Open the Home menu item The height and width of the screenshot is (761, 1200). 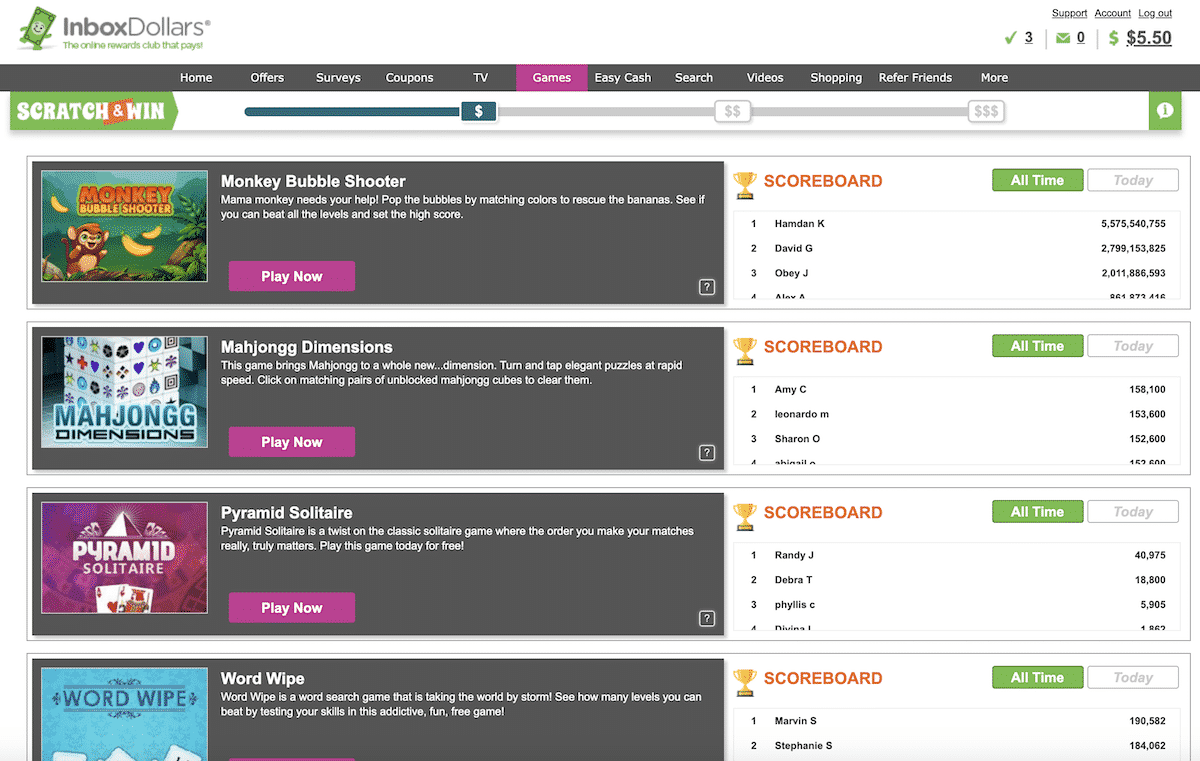[196, 77]
